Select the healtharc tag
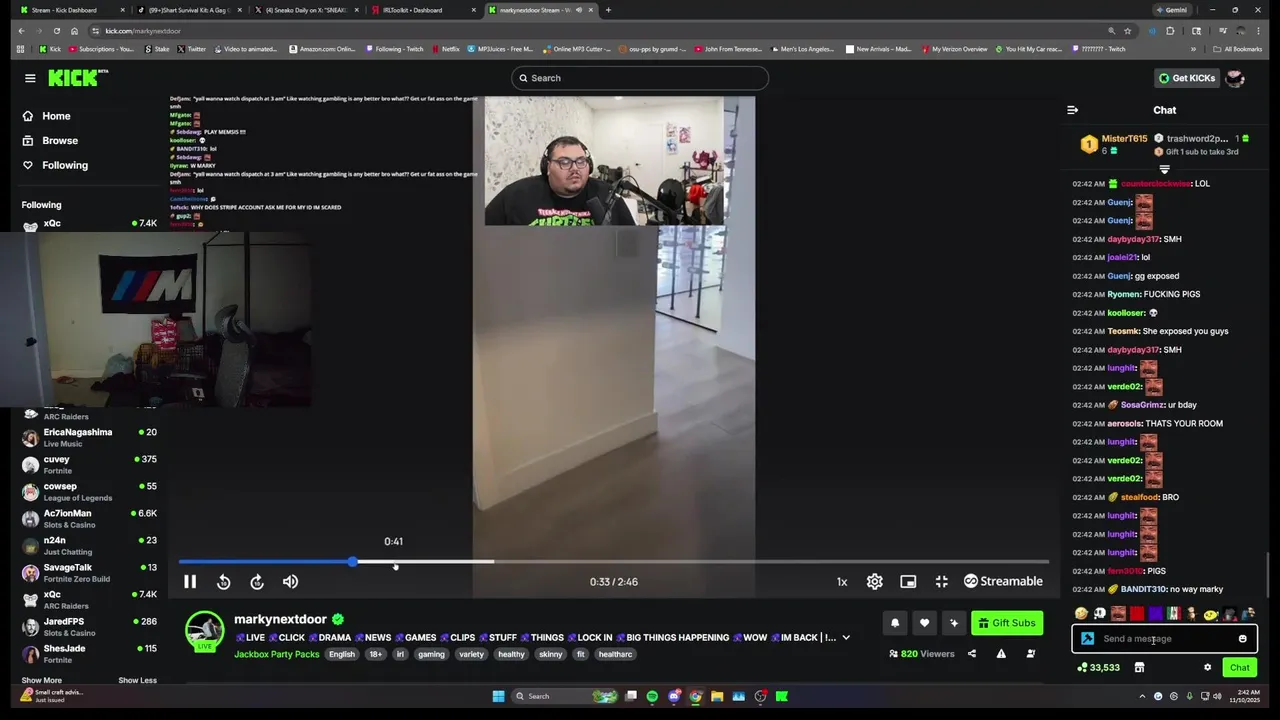The height and width of the screenshot is (720, 1280). click(615, 654)
